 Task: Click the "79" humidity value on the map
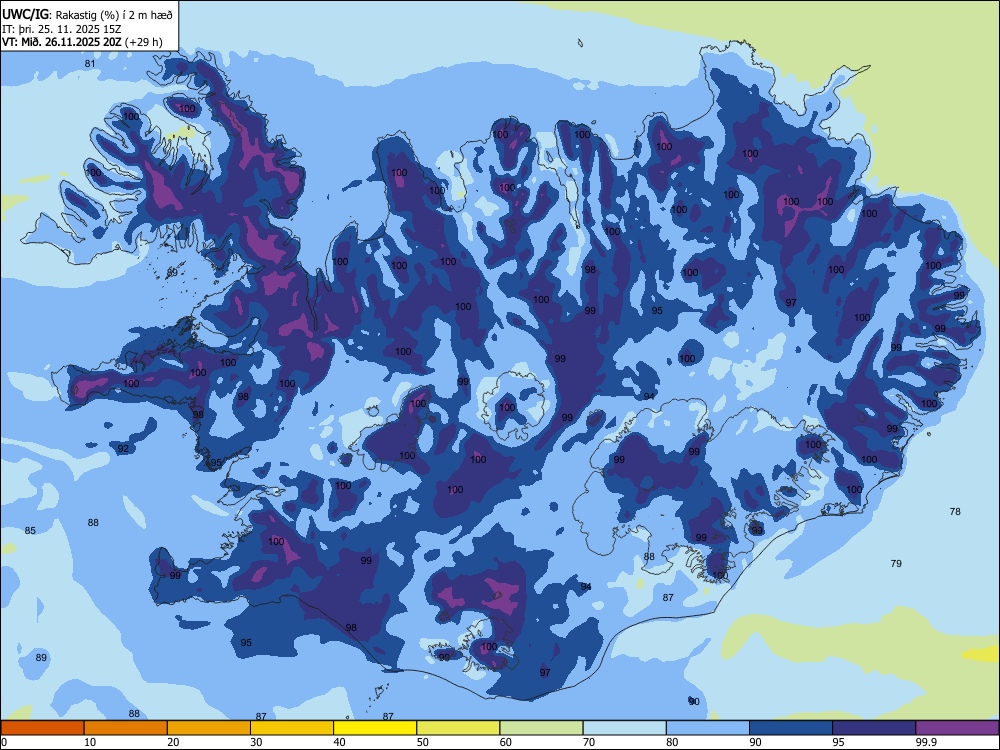coord(896,563)
